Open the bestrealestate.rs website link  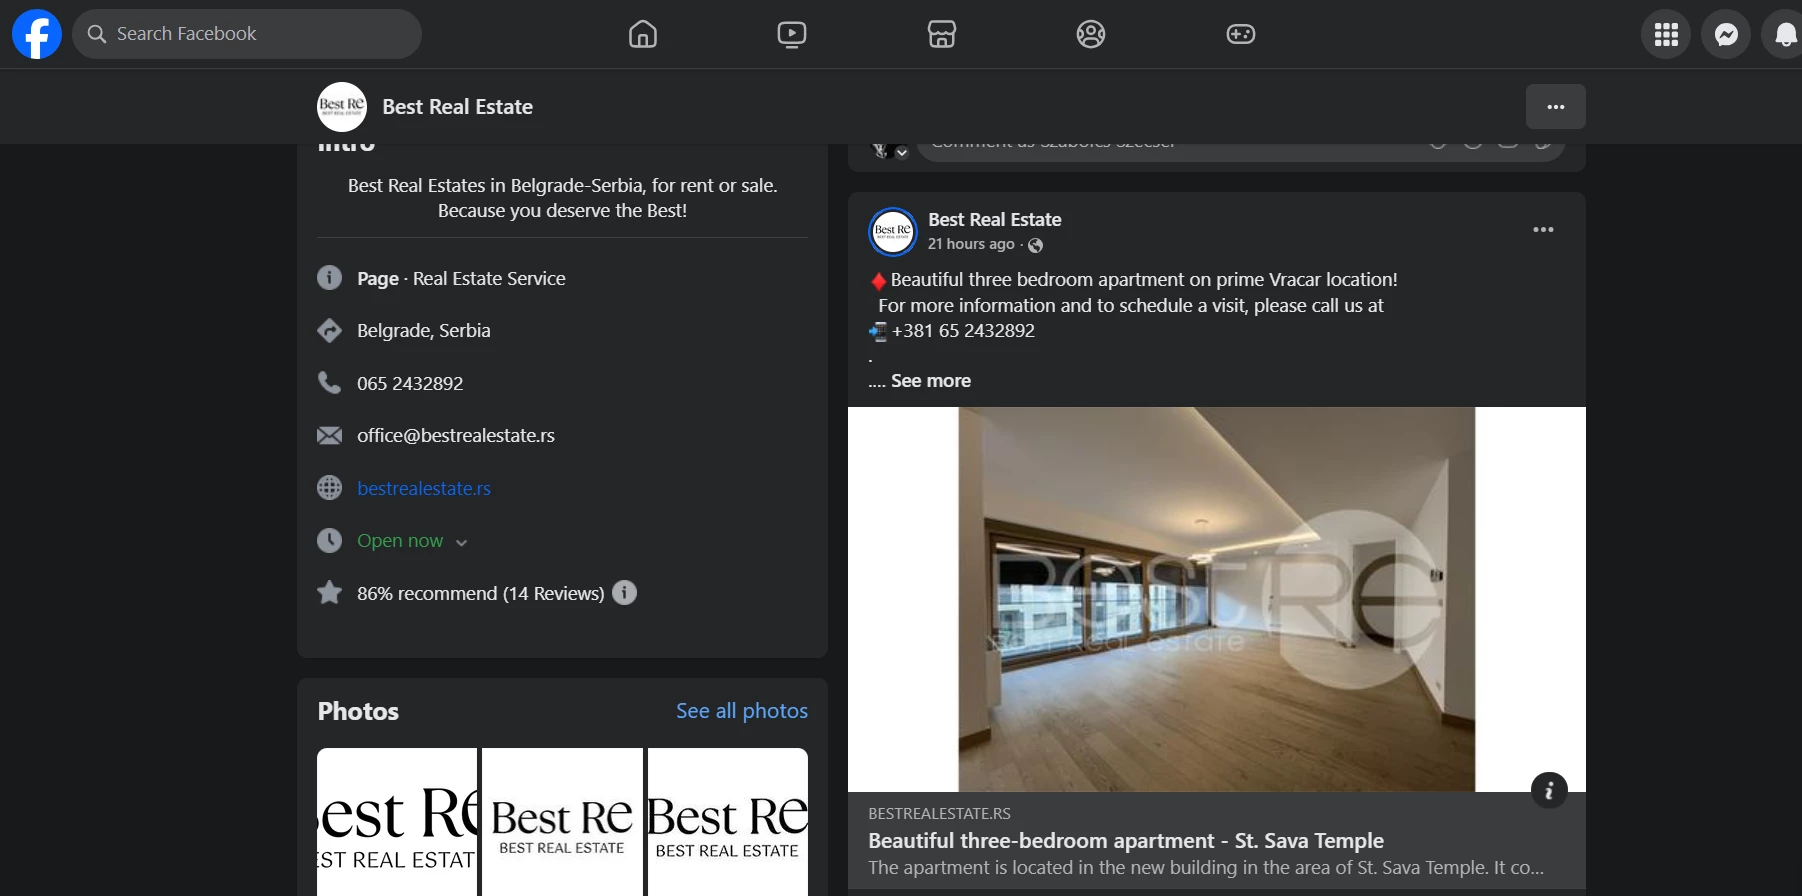tap(424, 489)
